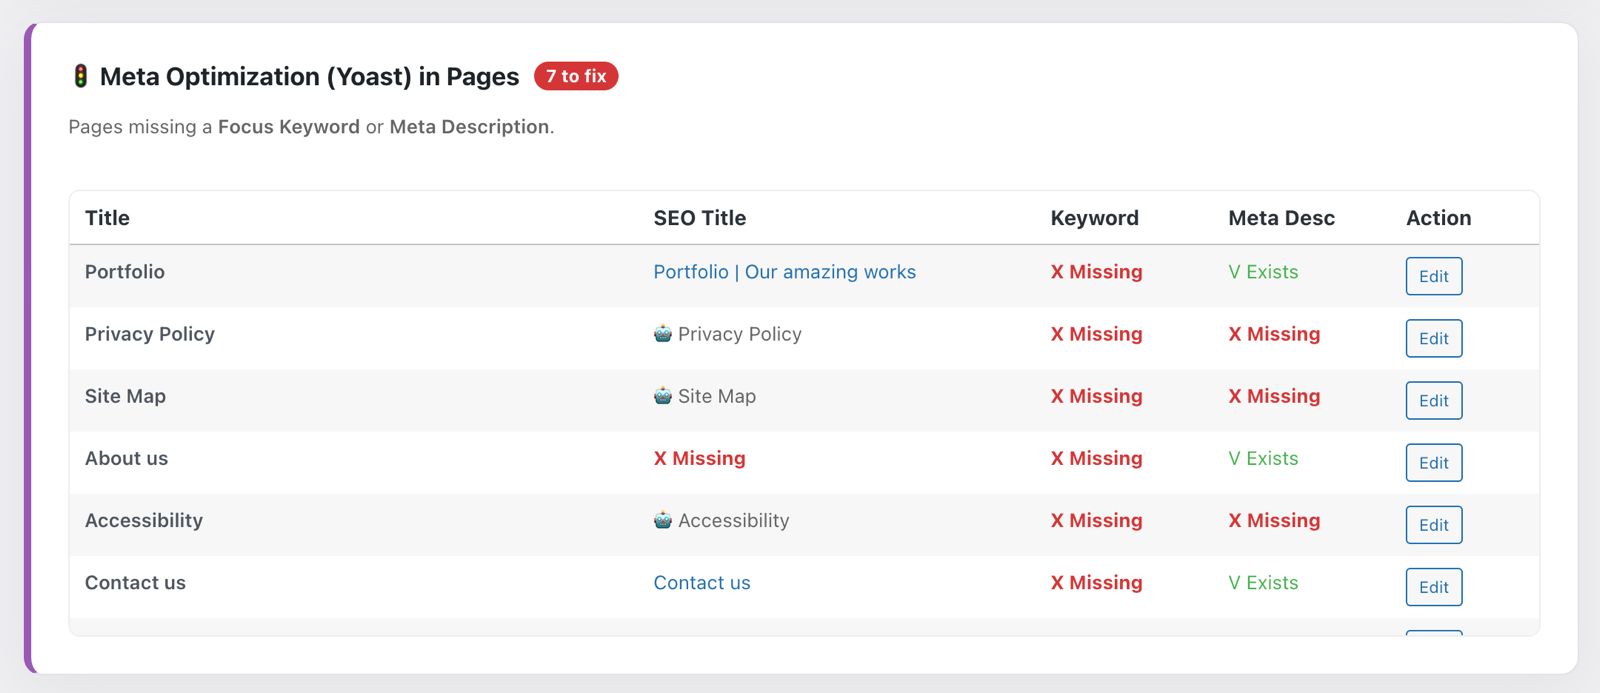1600x693 pixels.
Task: Click the icon before Site Map SEO title
Action: click(662, 396)
